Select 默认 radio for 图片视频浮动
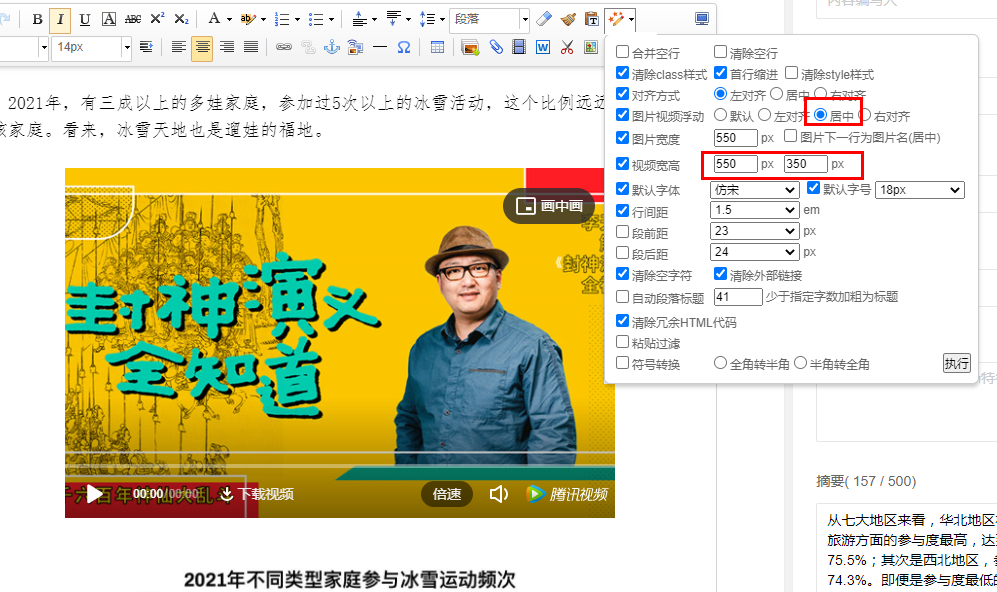Viewport: 997px width, 592px height. [720, 115]
